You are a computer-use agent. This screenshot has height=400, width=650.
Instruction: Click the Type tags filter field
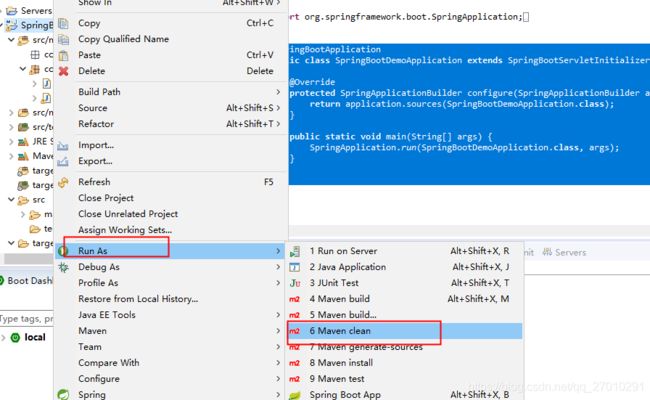27,319
